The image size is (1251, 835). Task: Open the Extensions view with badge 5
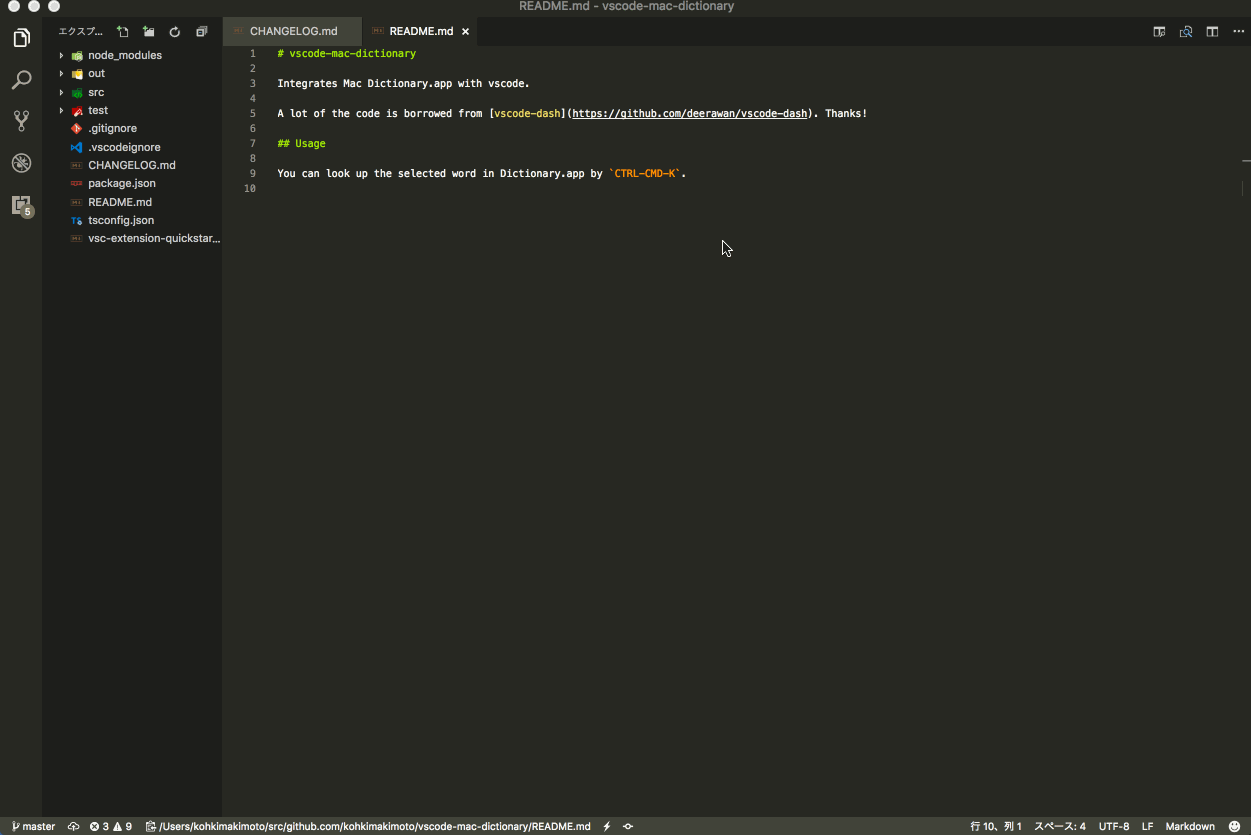[22, 206]
